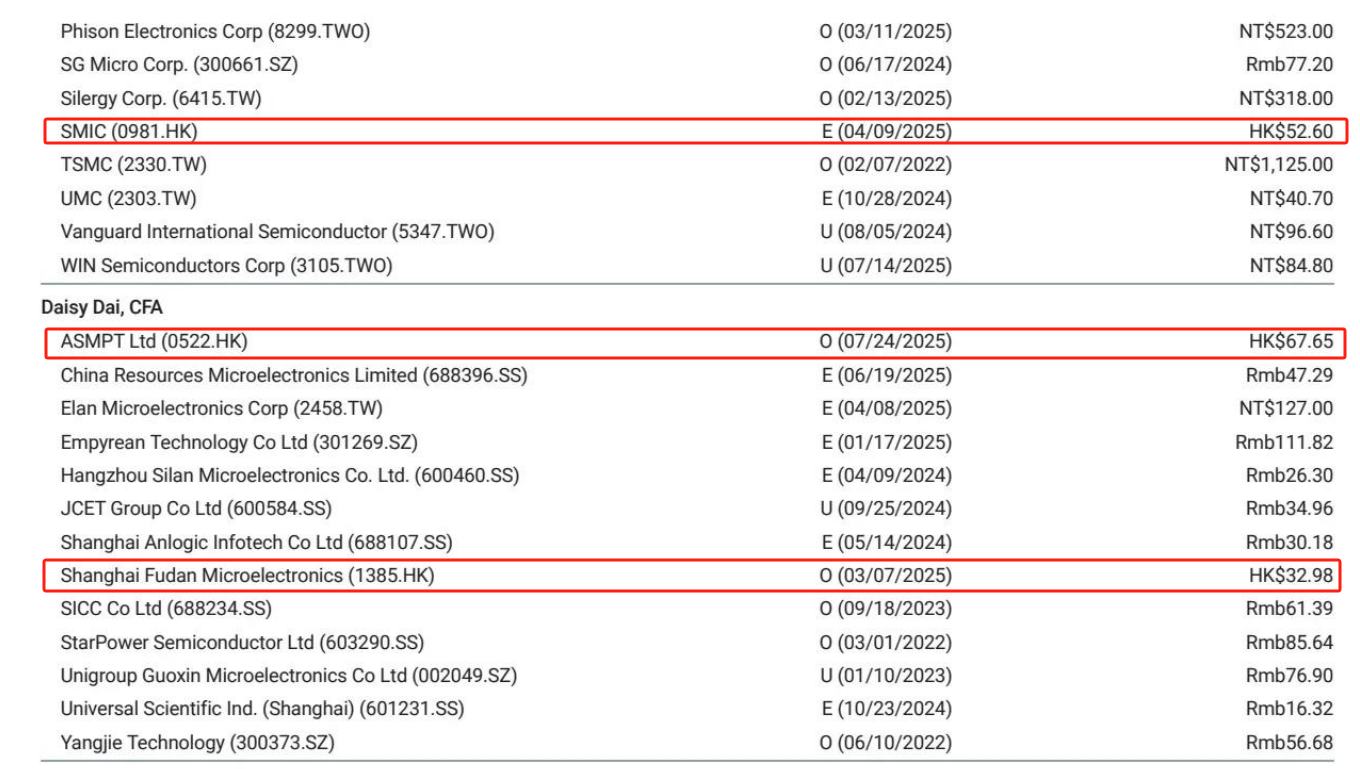The height and width of the screenshot is (769, 1360).
Task: Click the Daisy Dai, CFA analyst heading
Action: (102, 308)
